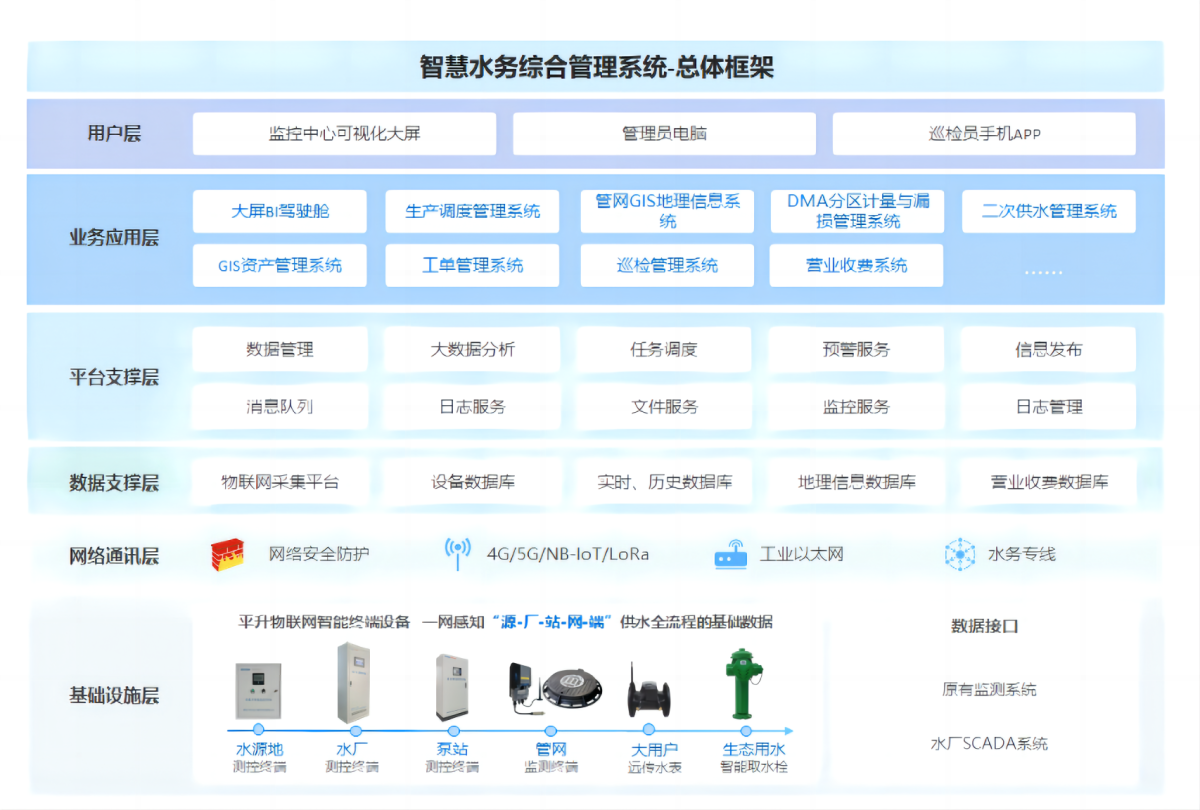Viewport: 1200px width, 810px height.
Task: Open 巡检员手机APP box
Action: point(984,133)
